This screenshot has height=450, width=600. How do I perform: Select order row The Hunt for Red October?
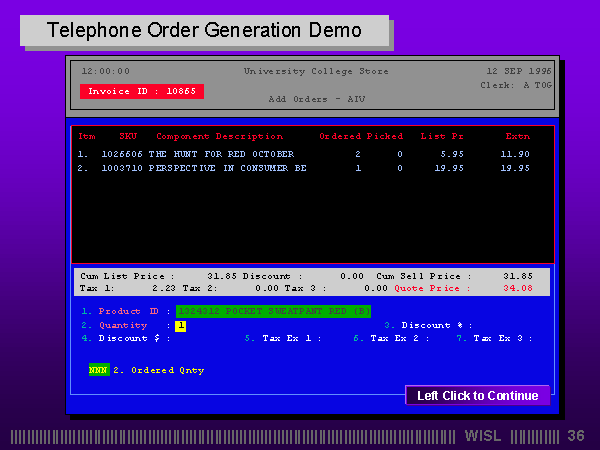click(220, 154)
